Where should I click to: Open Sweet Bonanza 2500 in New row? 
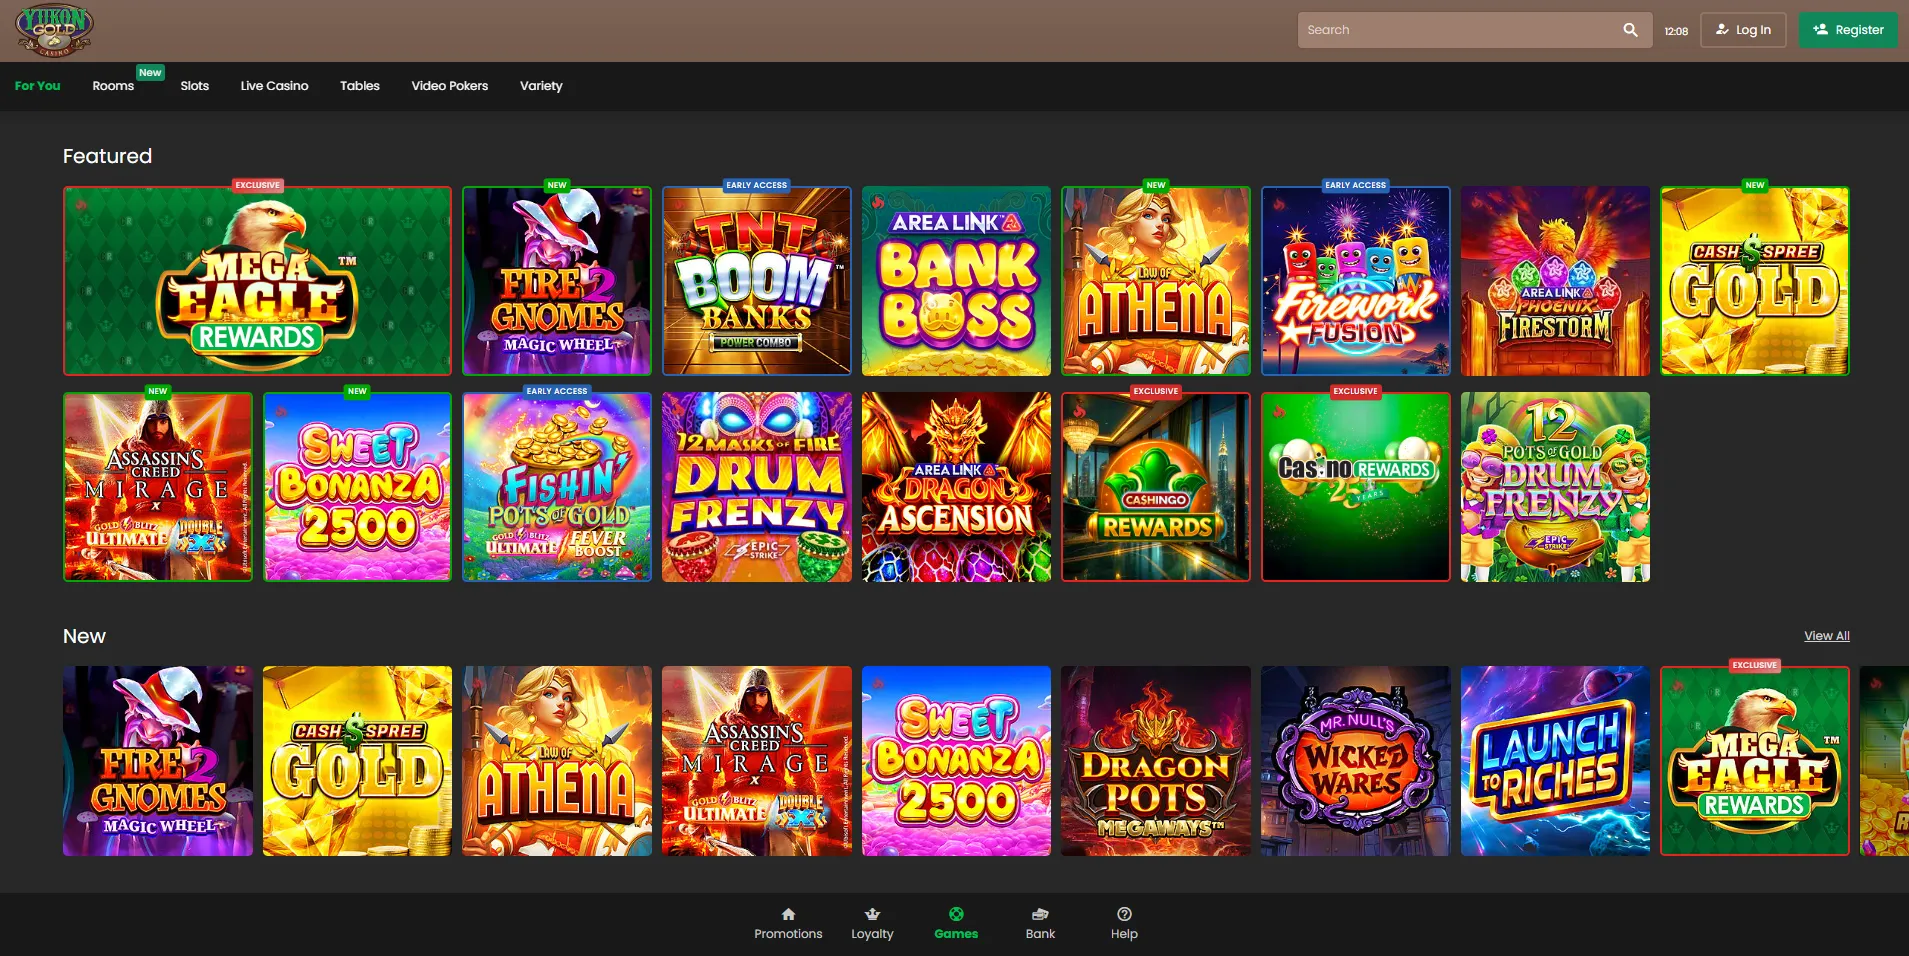coord(956,761)
